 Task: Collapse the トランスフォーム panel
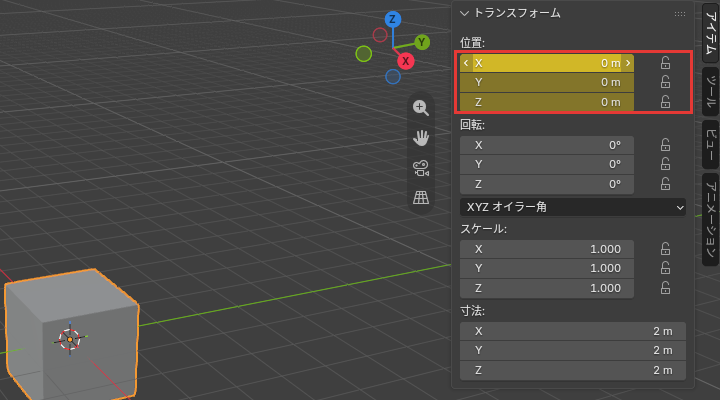click(464, 13)
